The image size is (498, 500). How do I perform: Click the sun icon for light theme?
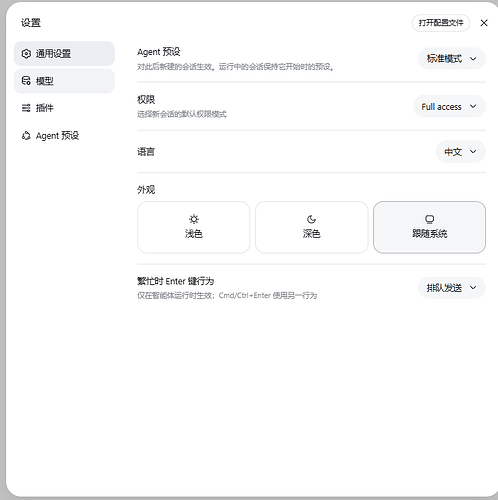click(x=194, y=219)
